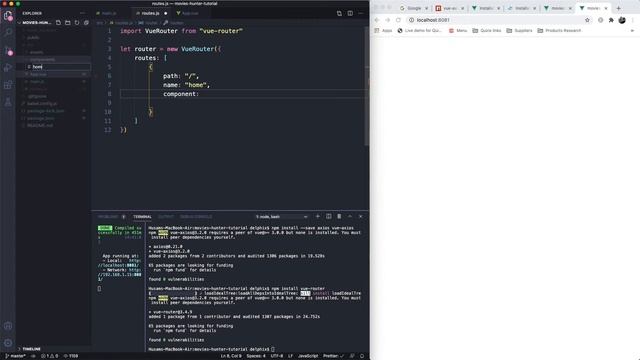Viewport: 640px width, 360px height.
Task: Click the Apps bookmark shortcut
Action: point(383,31)
